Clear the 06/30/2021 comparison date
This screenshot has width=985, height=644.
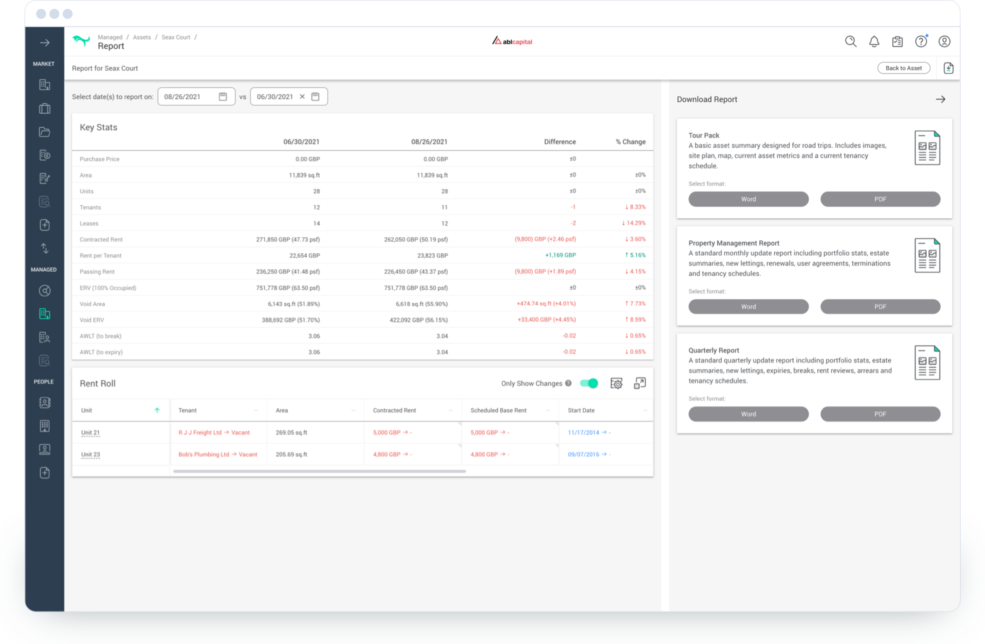coord(302,97)
